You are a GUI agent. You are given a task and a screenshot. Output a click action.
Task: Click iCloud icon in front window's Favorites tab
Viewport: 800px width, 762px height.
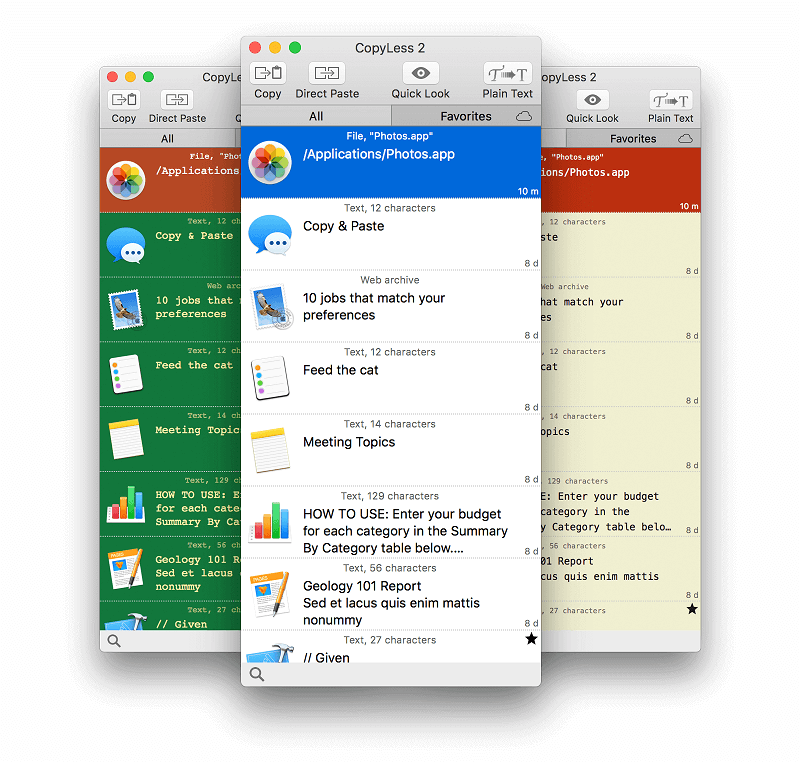523,116
